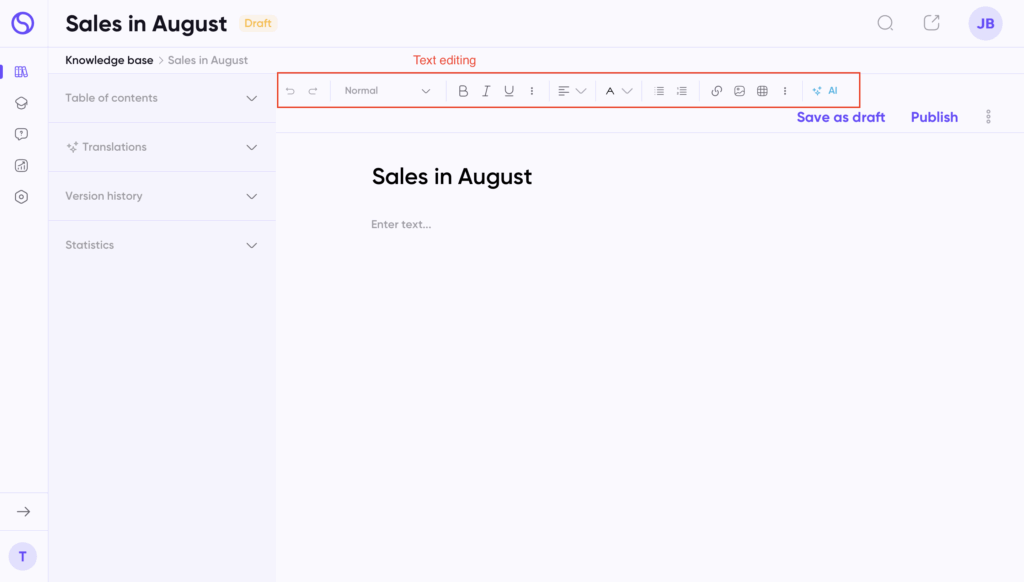This screenshot has width=1024, height=582.
Task: Create a numbered list
Action: 682,91
